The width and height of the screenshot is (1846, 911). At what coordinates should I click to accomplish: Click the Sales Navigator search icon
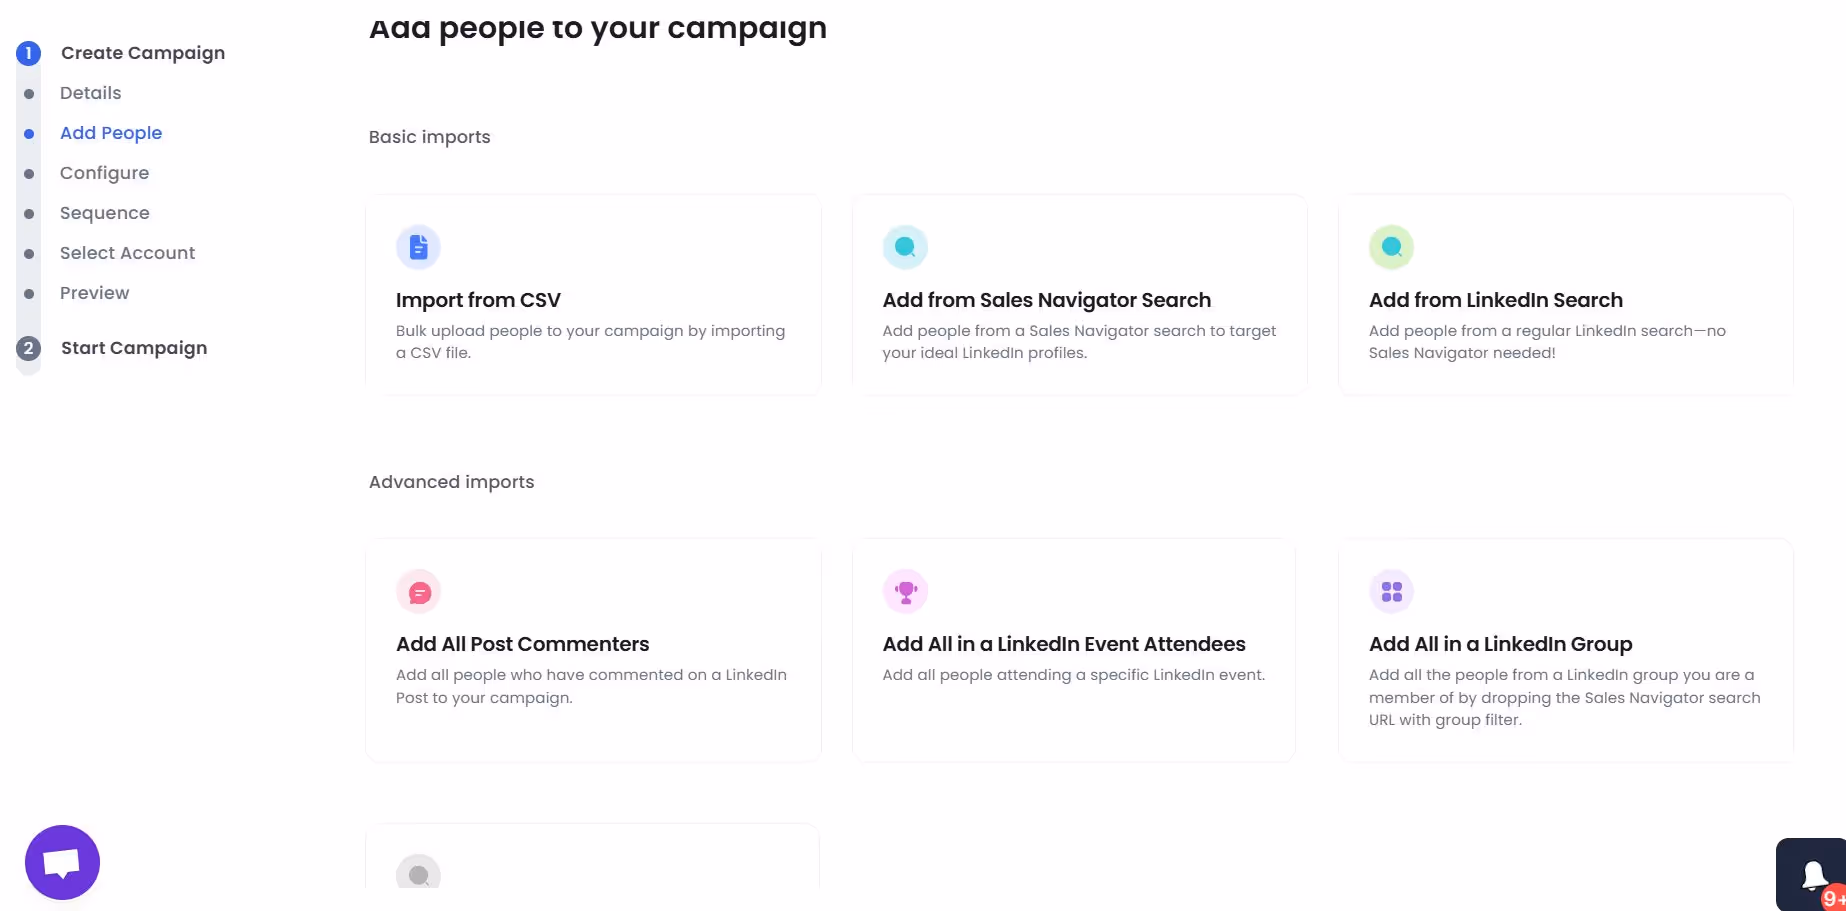coord(905,246)
